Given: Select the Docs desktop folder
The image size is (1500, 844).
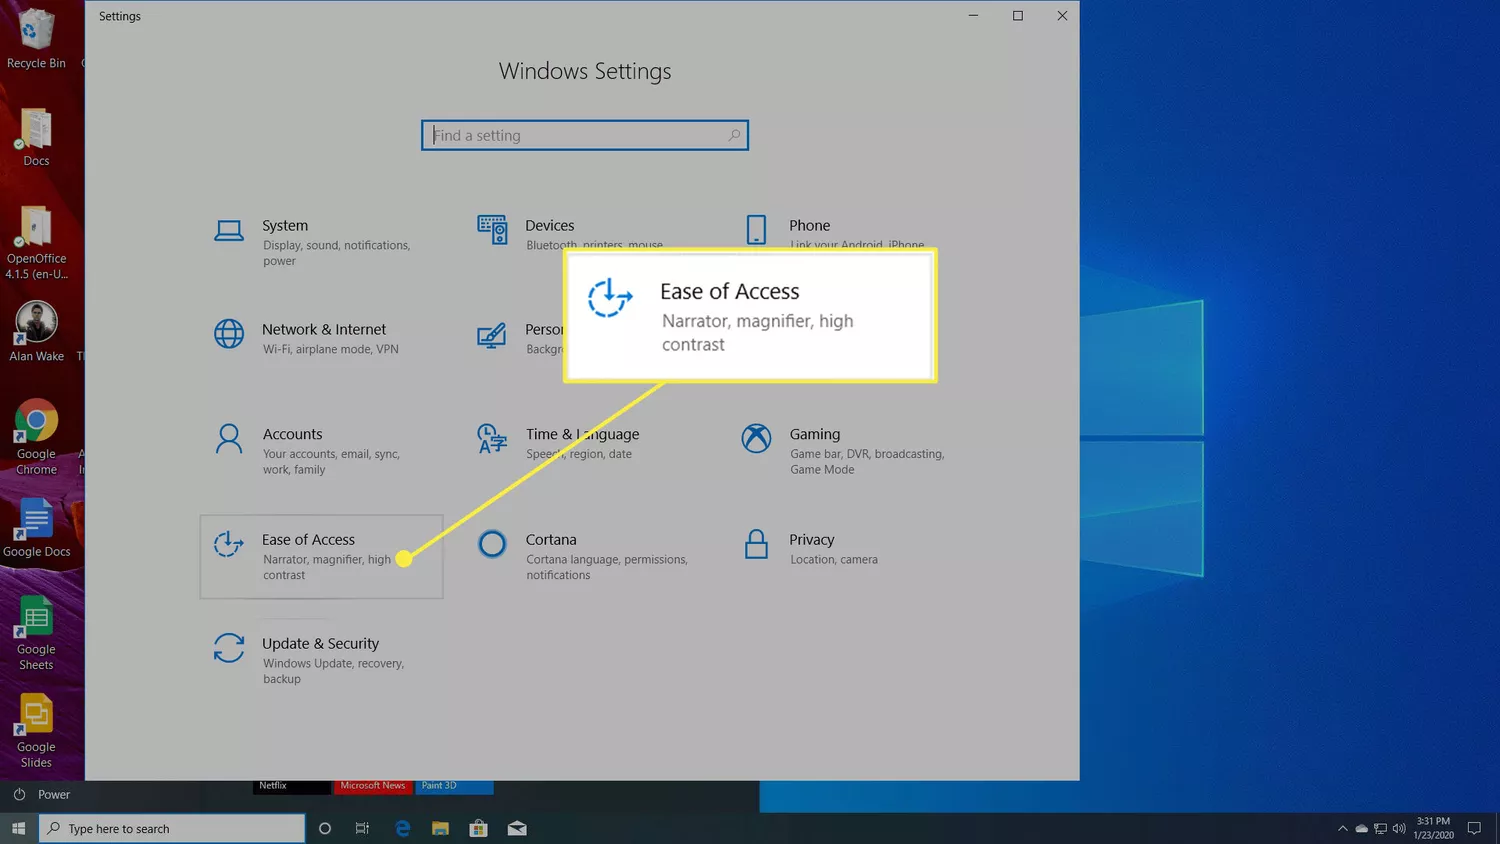Looking at the screenshot, I should tap(36, 138).
